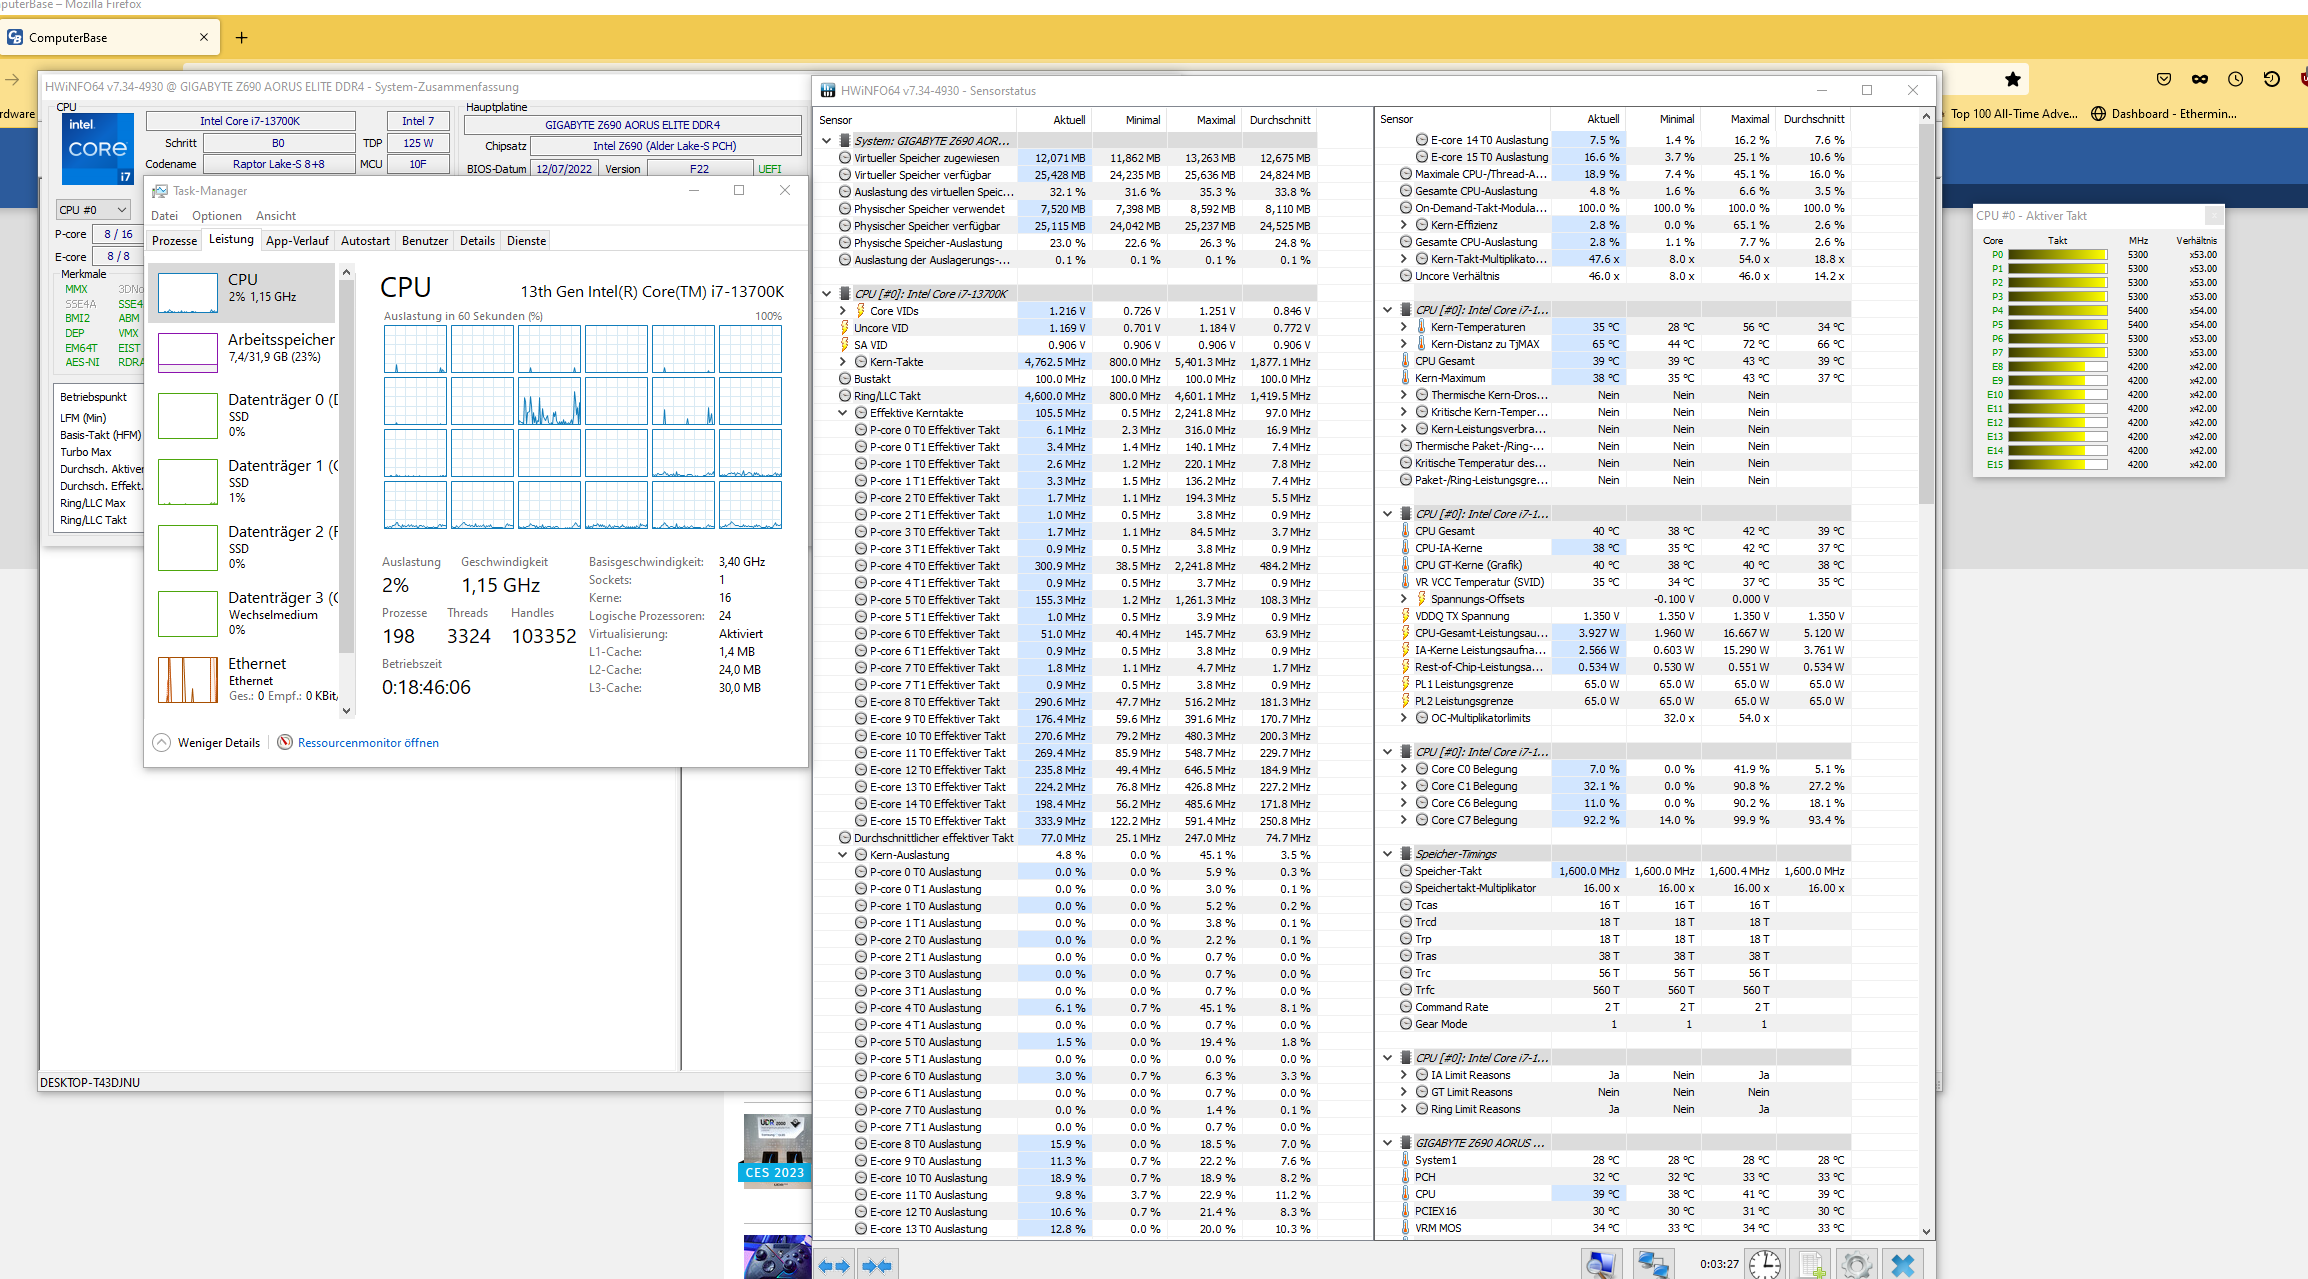Collapse the Speicher-Timings section
The image size is (2308, 1279).
(x=1387, y=854)
